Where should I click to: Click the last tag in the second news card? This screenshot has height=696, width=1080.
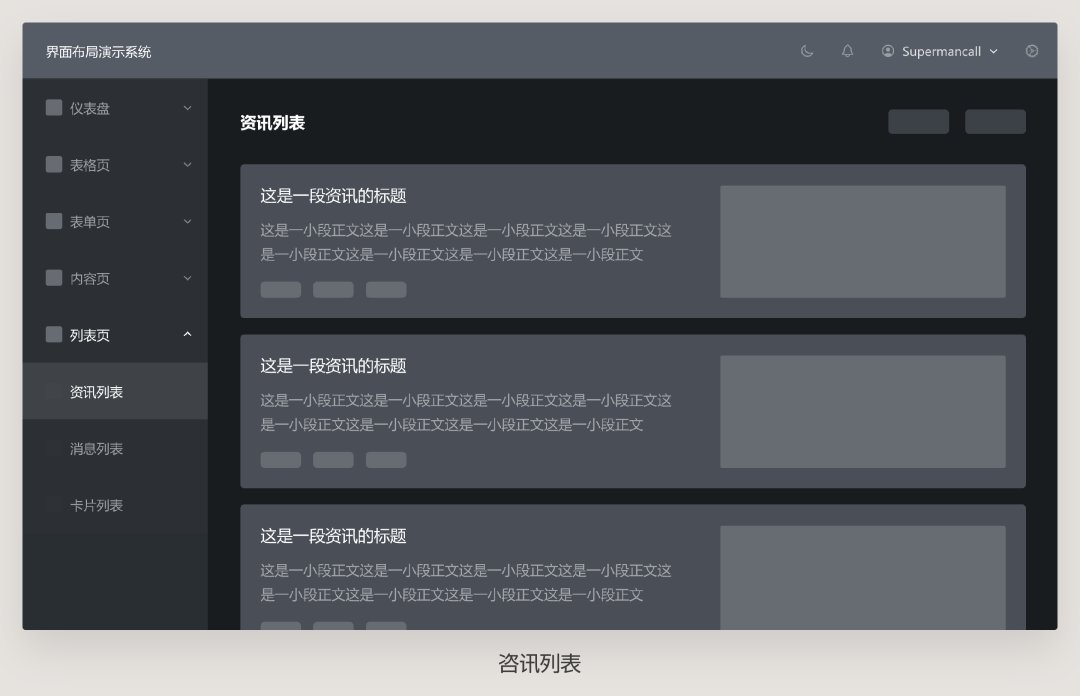pos(386,460)
